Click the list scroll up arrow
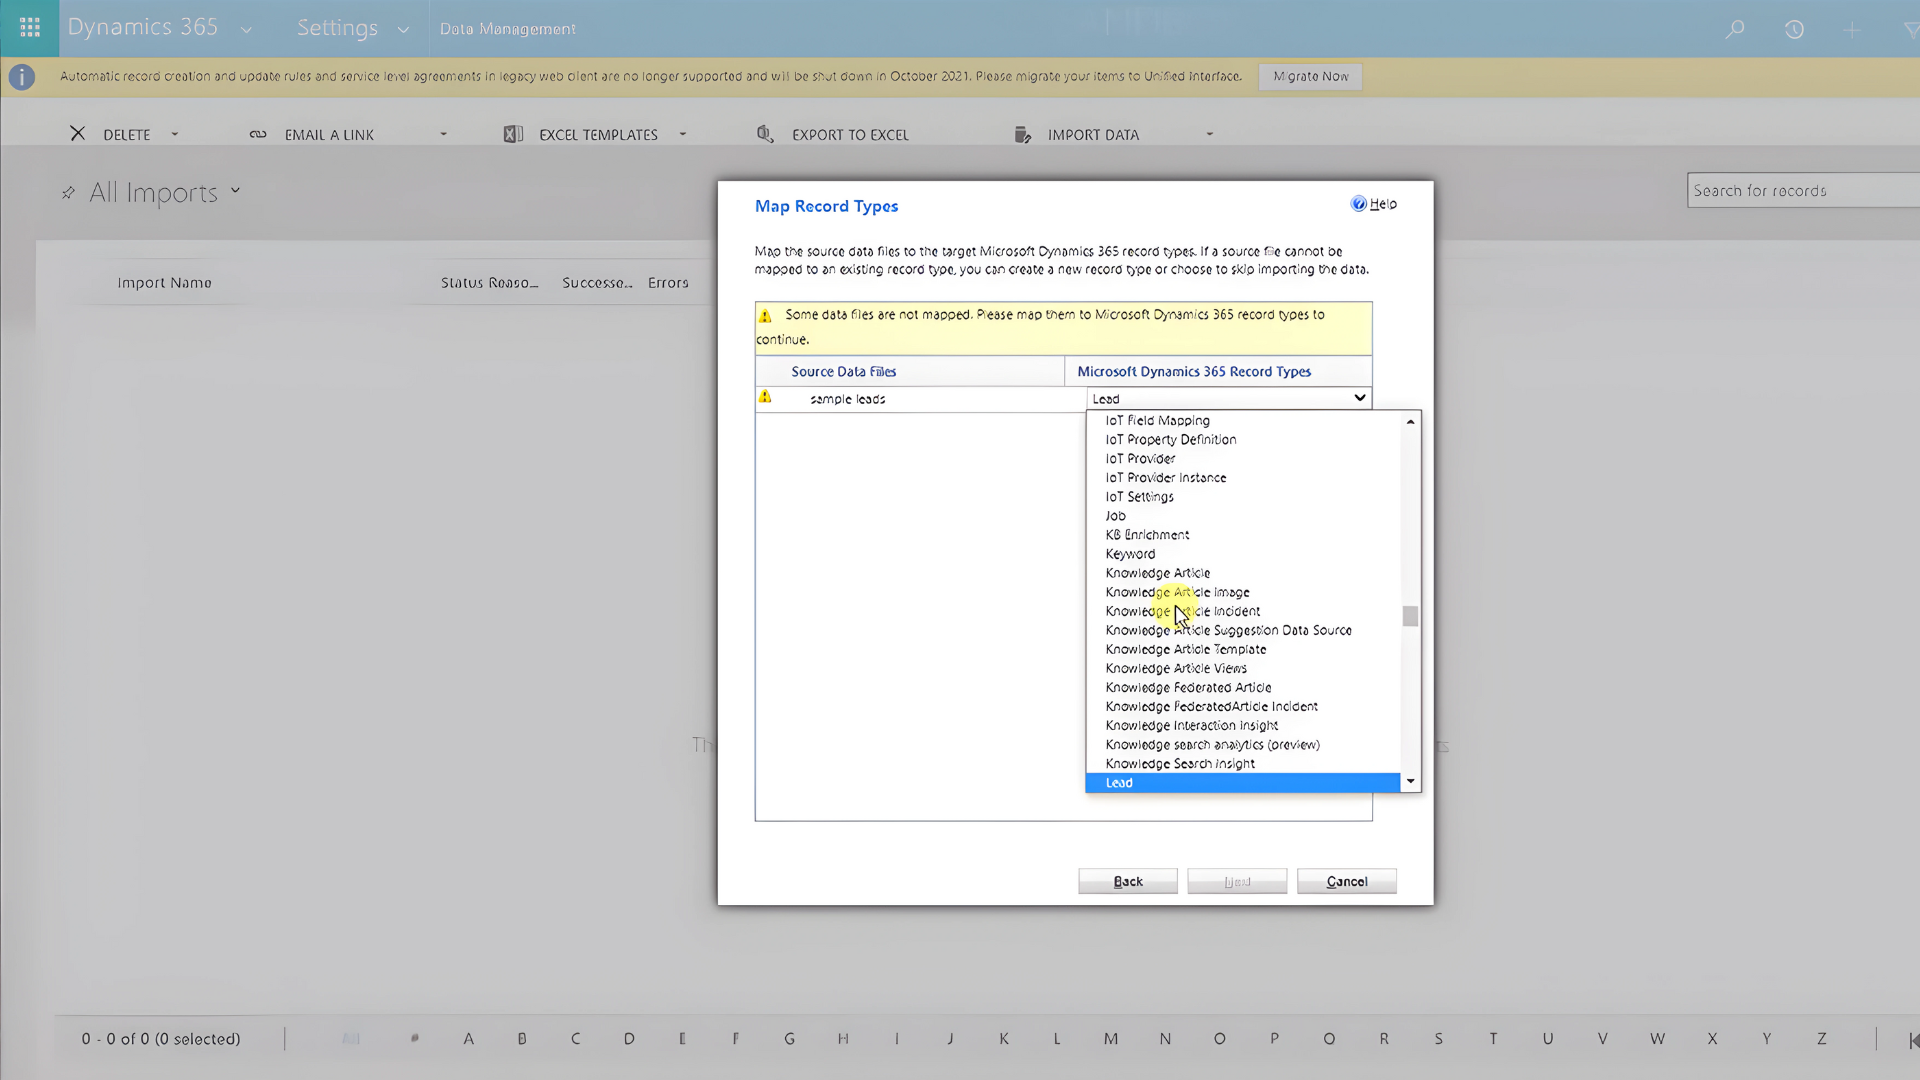This screenshot has width=1920, height=1080. tap(1410, 422)
